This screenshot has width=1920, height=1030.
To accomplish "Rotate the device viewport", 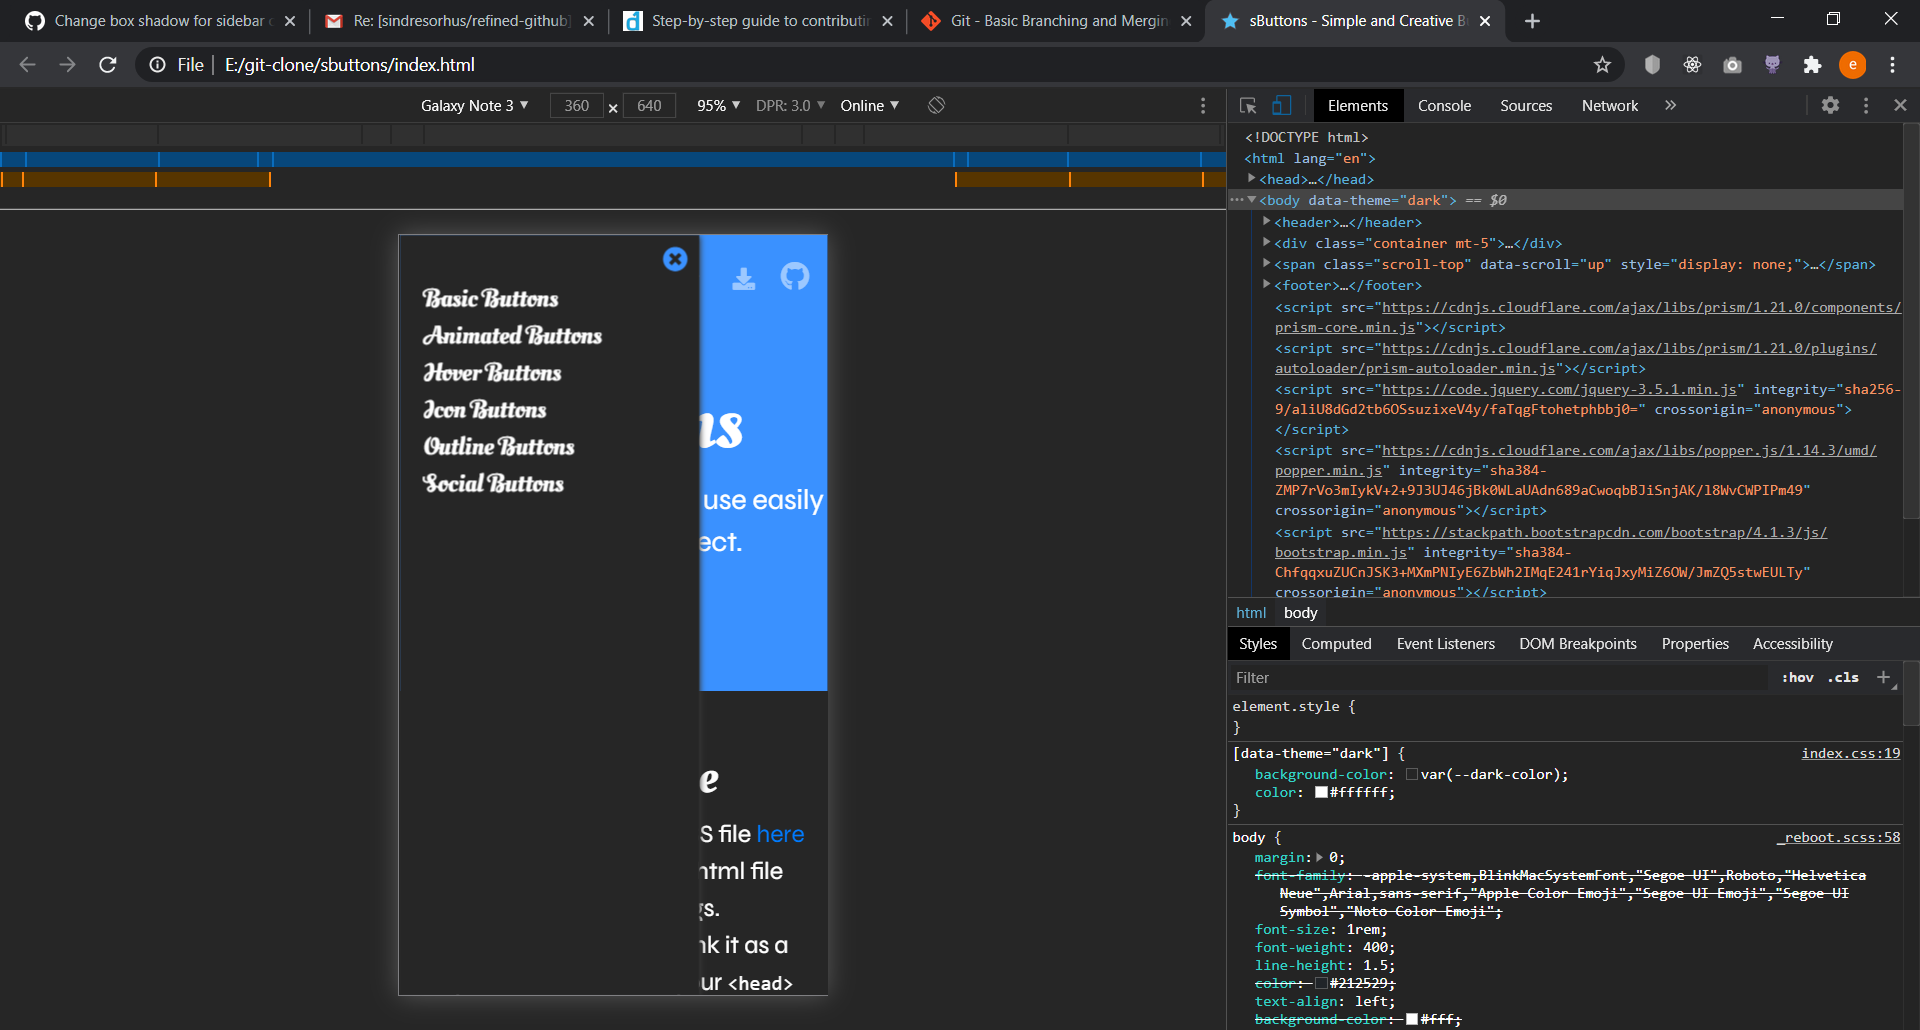I will point(936,105).
